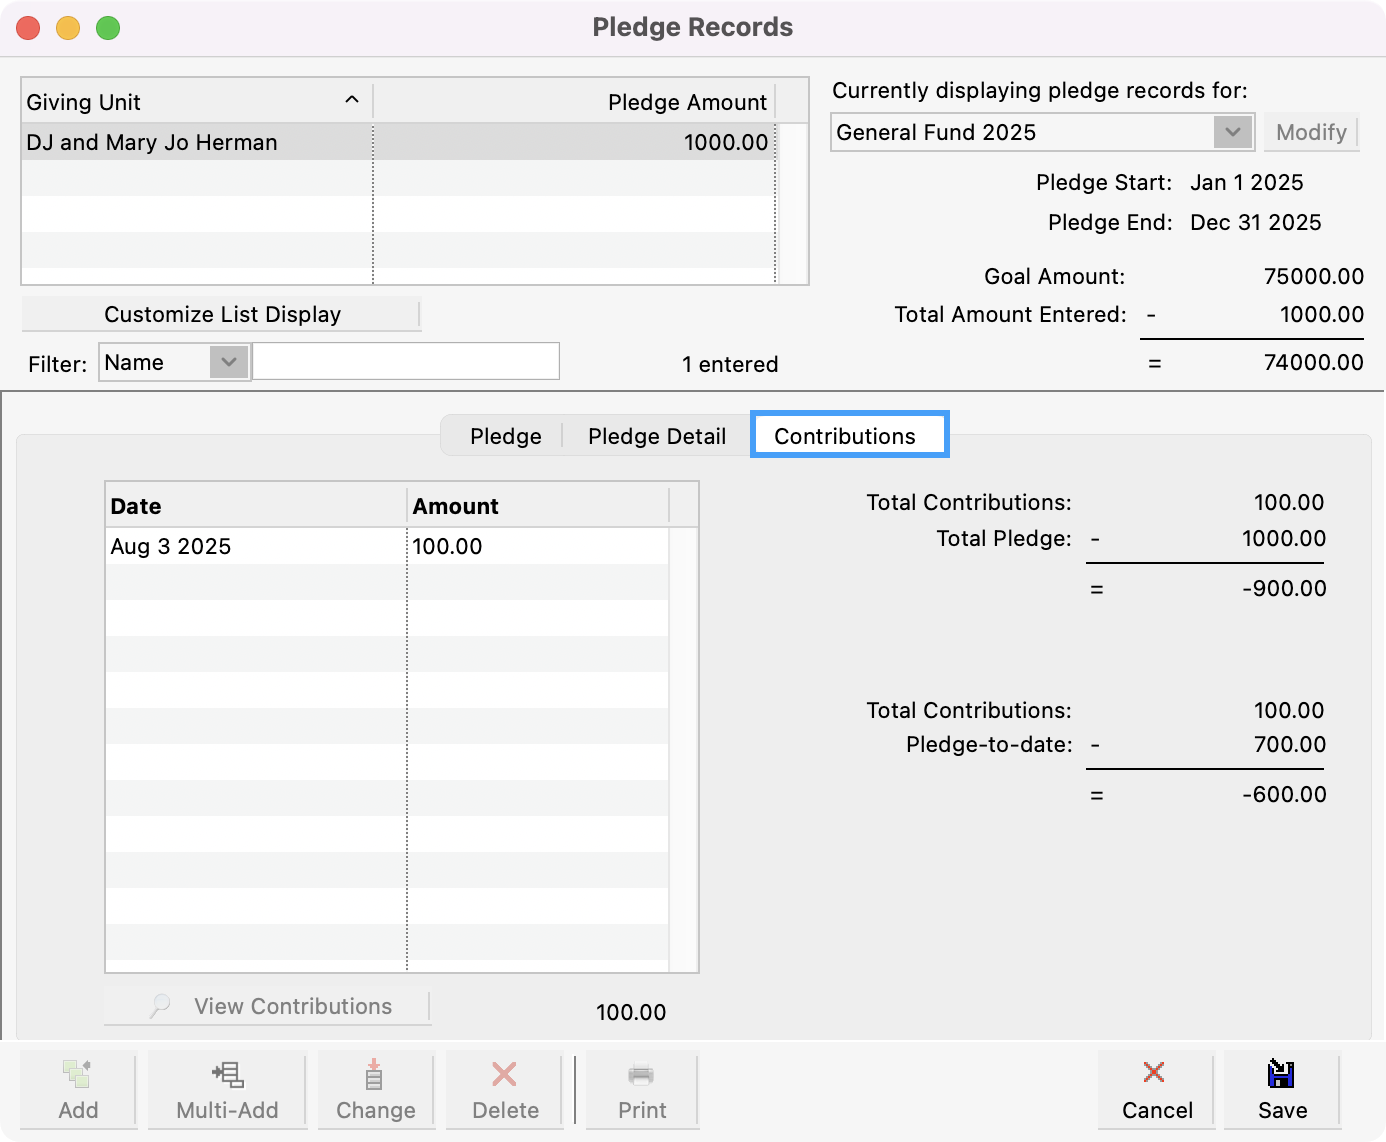Open the Pledge Detail tab

coord(657,436)
